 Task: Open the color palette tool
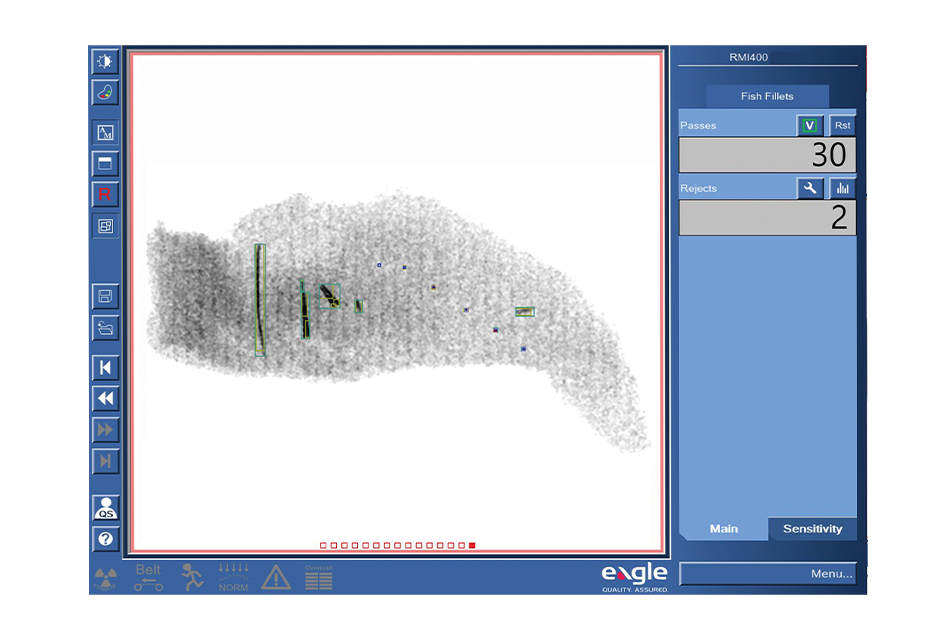[105, 93]
